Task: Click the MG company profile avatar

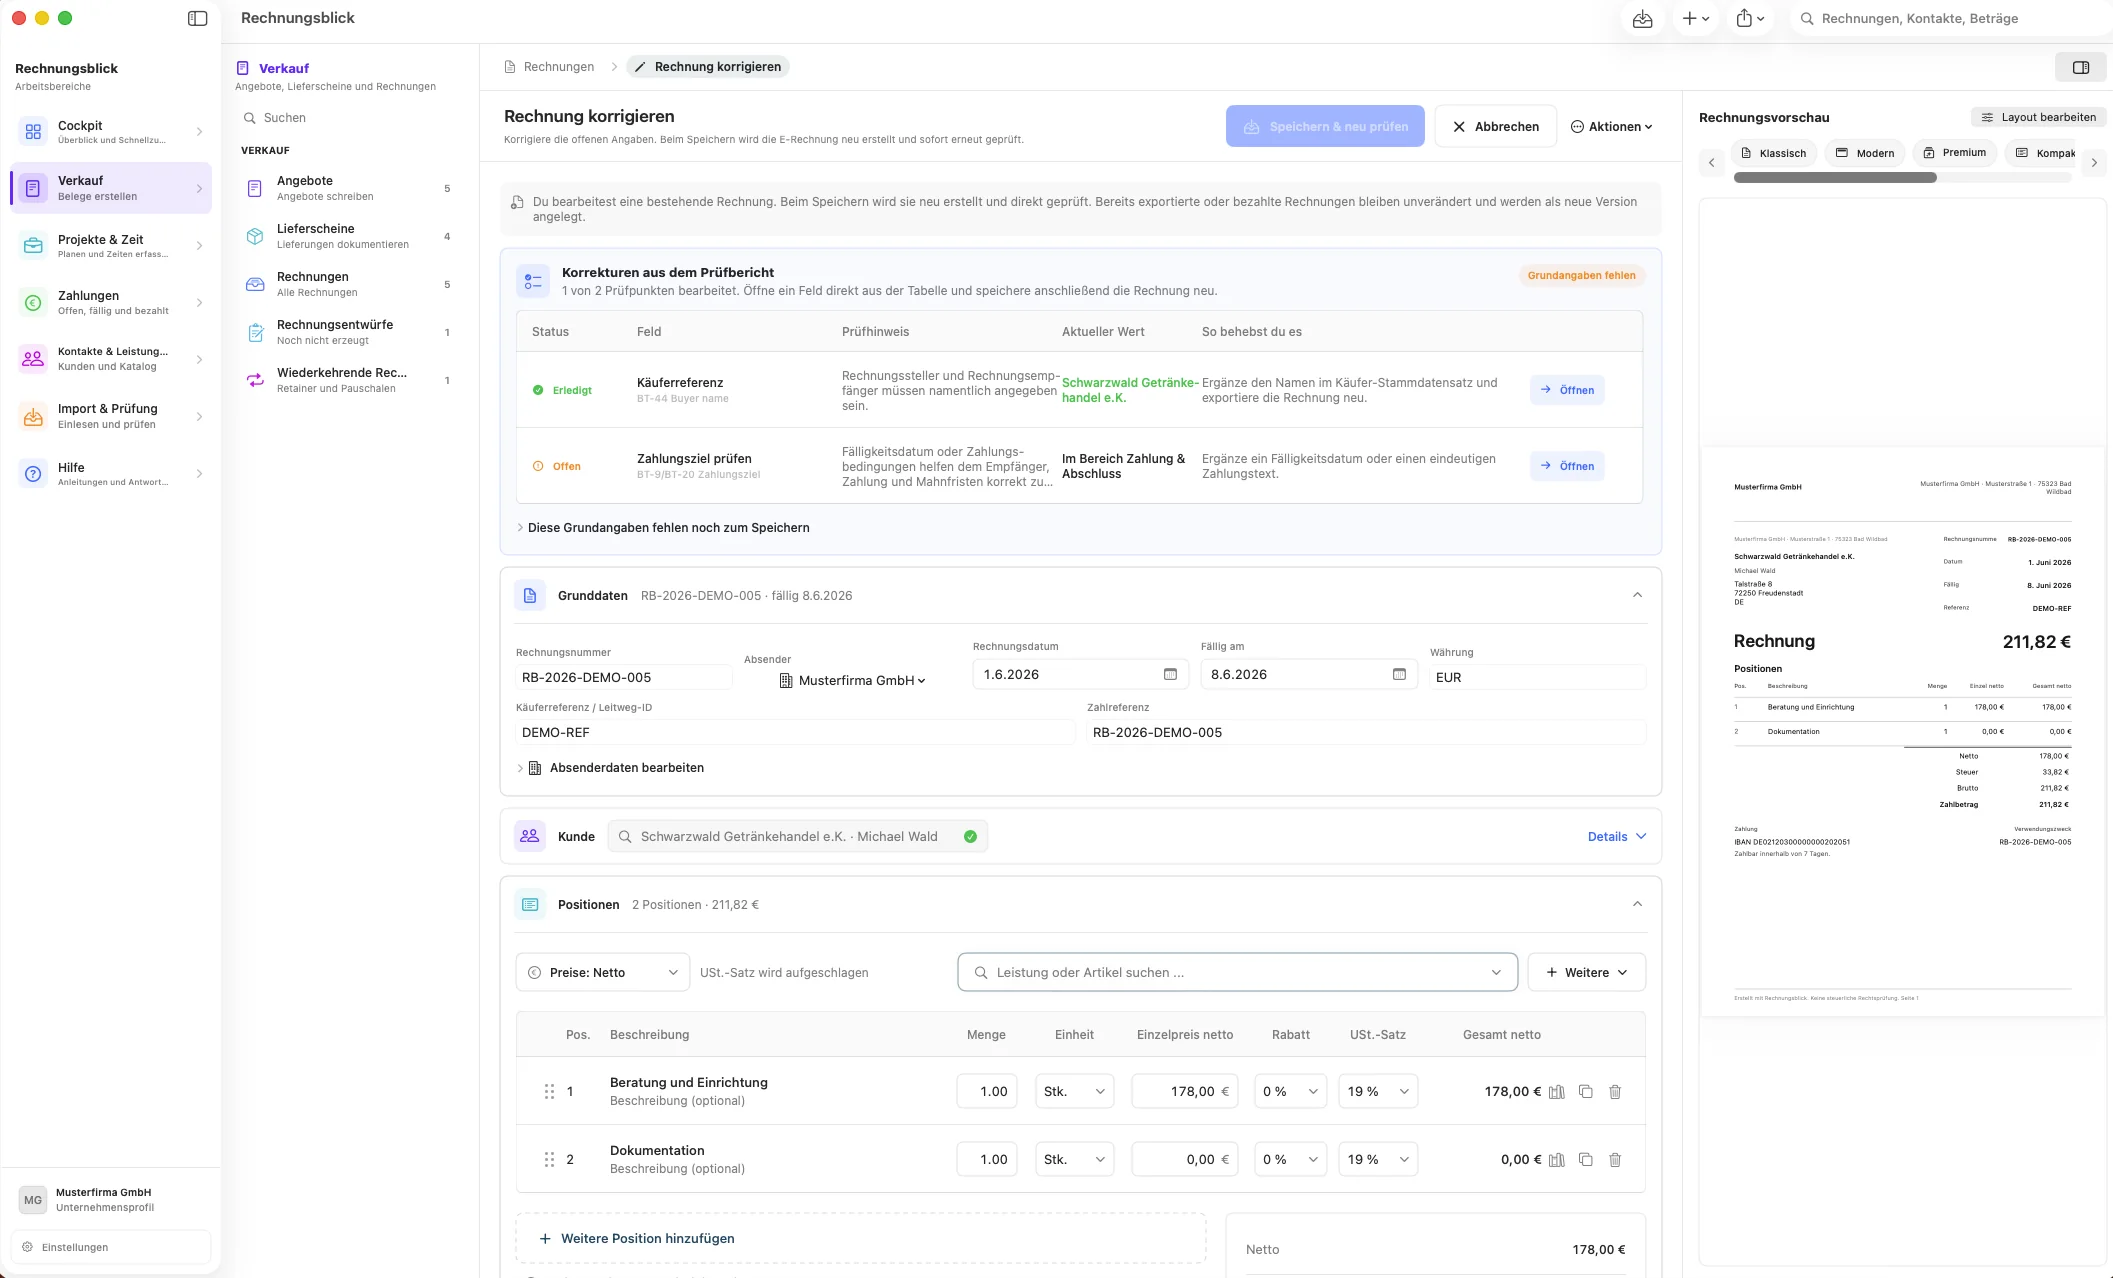Action: click(33, 1200)
